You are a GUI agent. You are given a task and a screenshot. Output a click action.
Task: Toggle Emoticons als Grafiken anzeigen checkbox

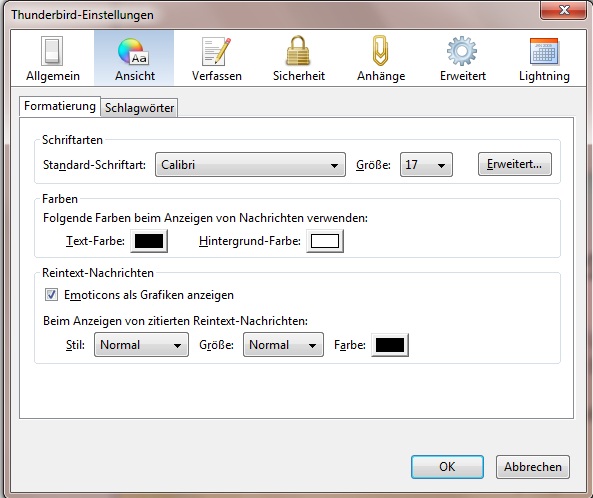(x=51, y=295)
